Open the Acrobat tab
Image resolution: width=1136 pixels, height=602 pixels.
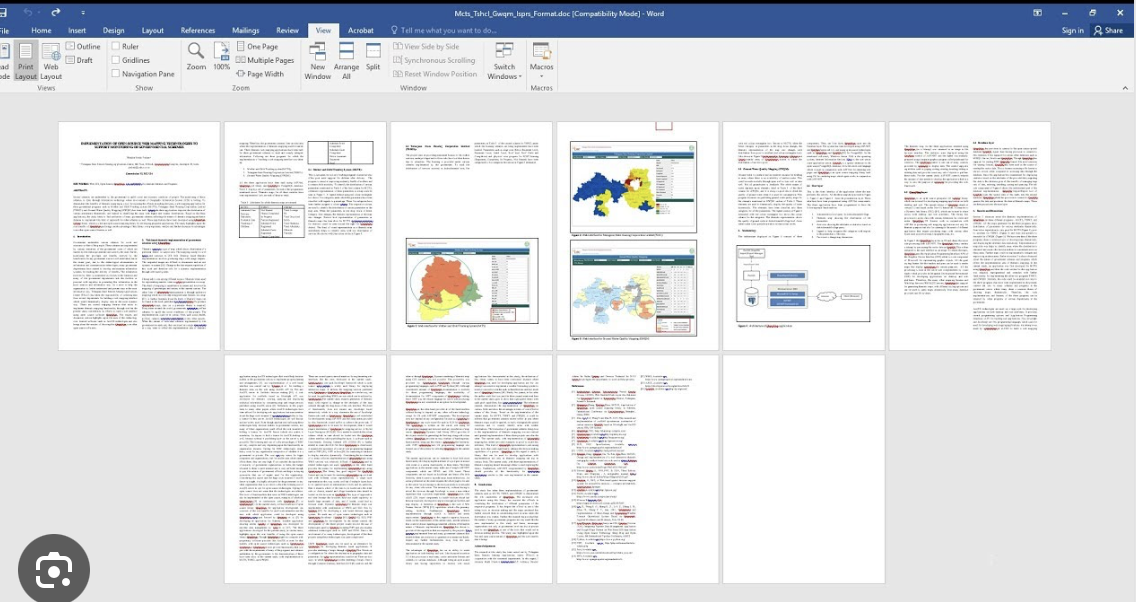(360, 30)
